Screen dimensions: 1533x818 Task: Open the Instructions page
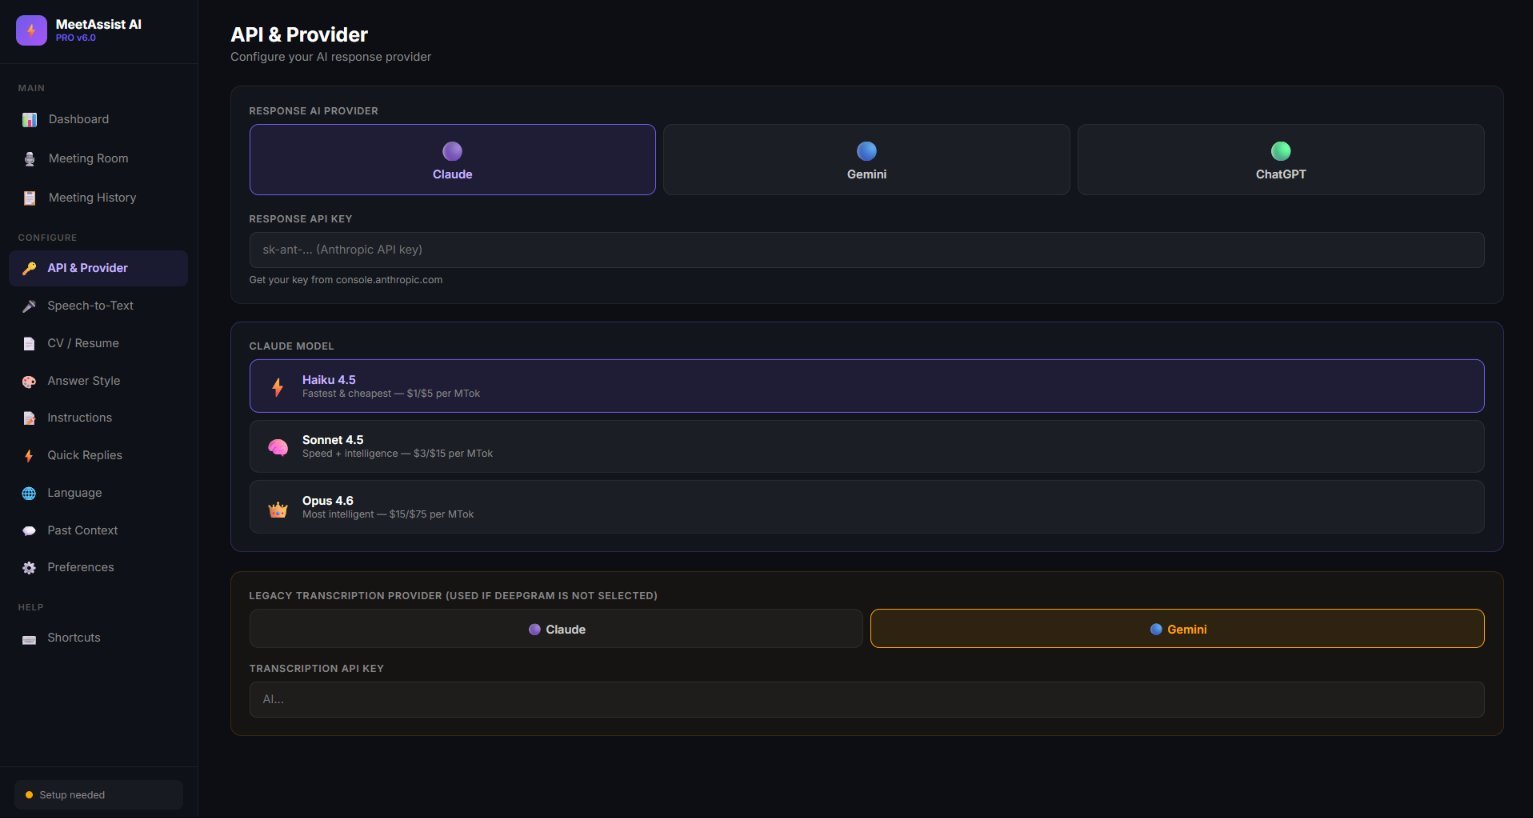(x=98, y=418)
